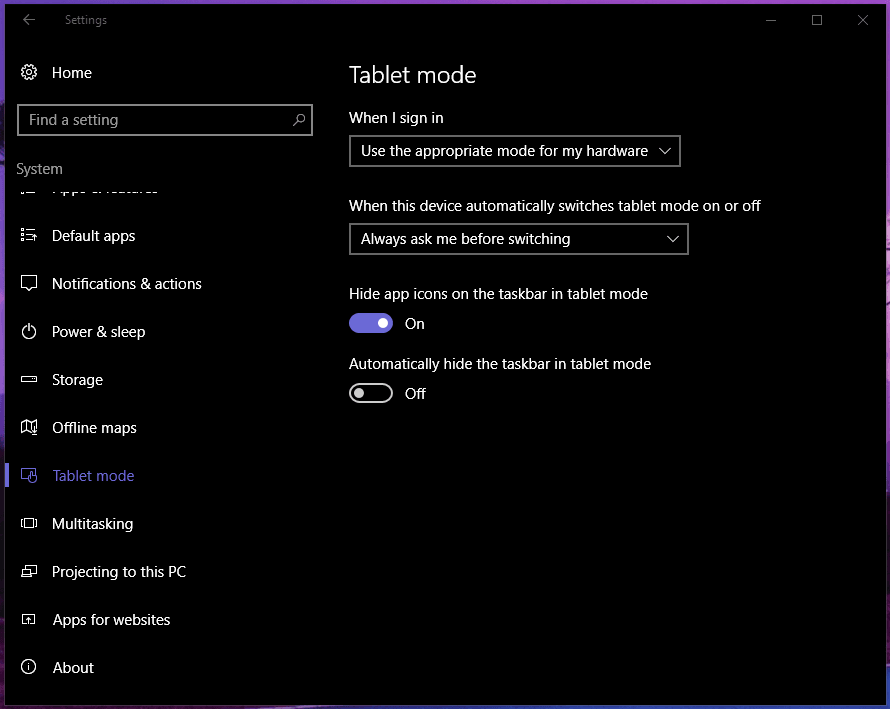Click the Find a setting search box

[x=150, y=120]
